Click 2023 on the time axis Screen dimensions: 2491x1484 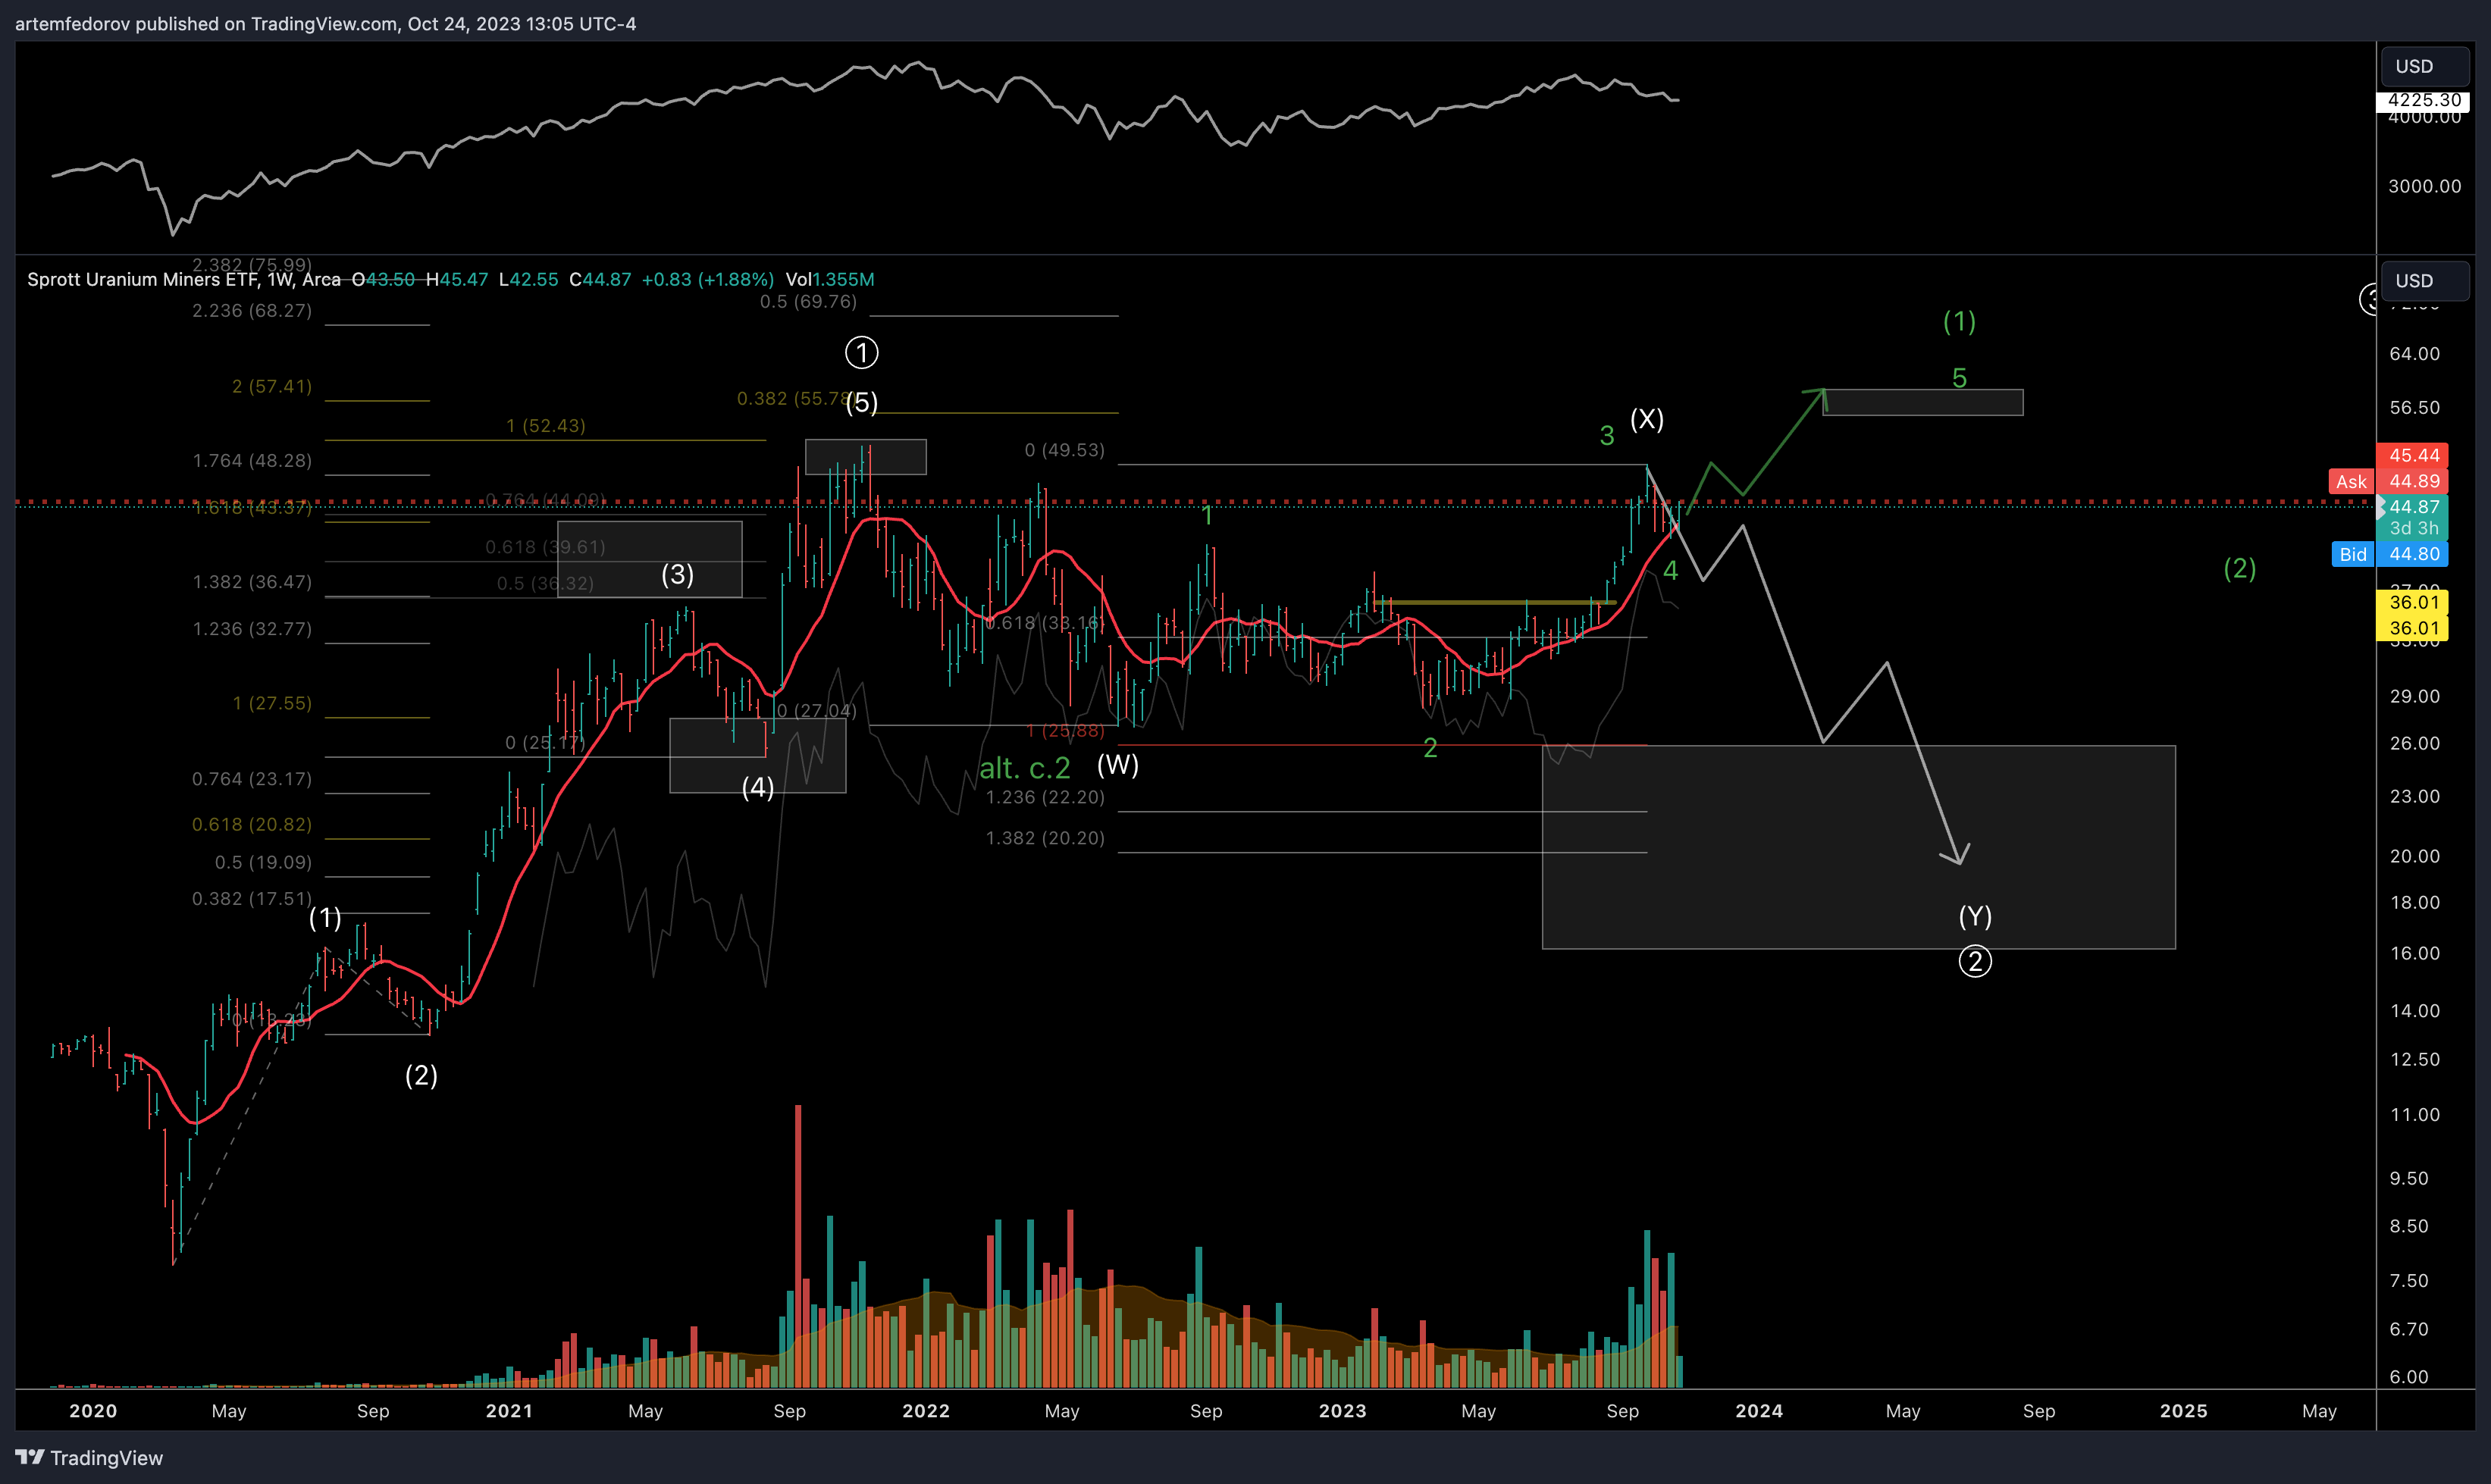point(1342,1411)
